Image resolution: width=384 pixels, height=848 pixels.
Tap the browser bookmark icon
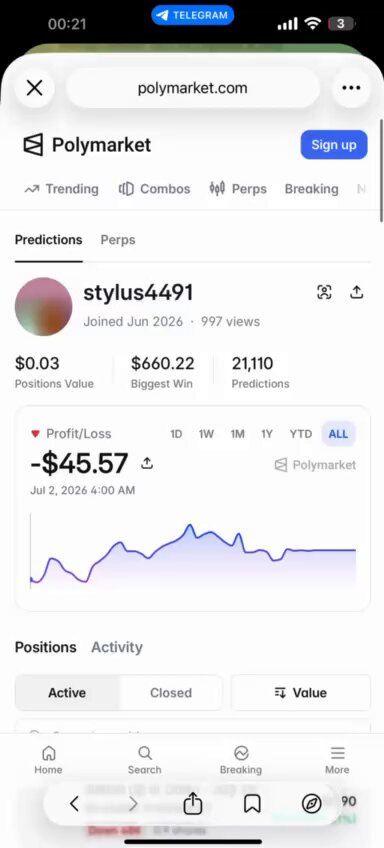(252, 804)
